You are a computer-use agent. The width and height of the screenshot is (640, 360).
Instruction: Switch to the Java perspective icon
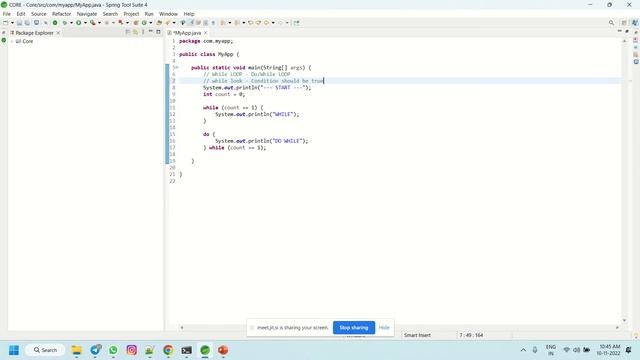coord(634,23)
